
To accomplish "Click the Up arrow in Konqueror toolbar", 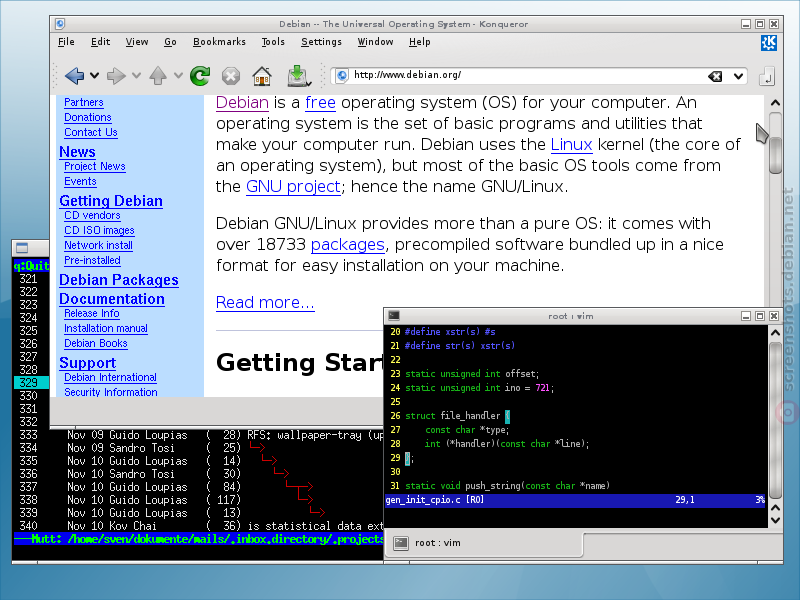I will [x=158, y=76].
